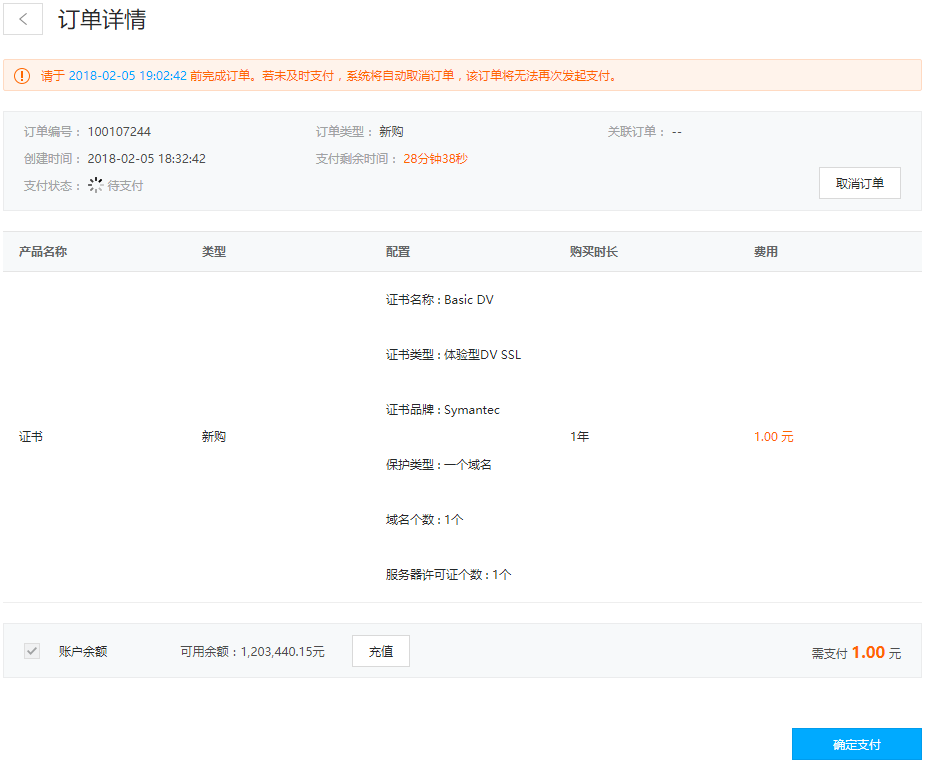Click the 产品名称 column header

tap(43, 252)
